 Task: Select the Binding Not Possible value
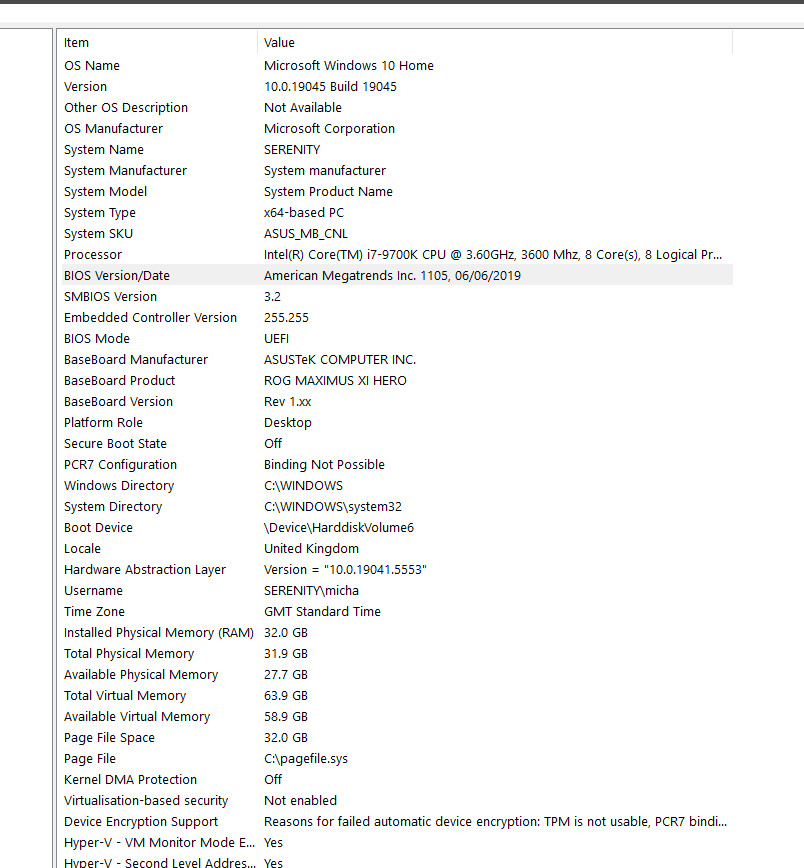324,465
